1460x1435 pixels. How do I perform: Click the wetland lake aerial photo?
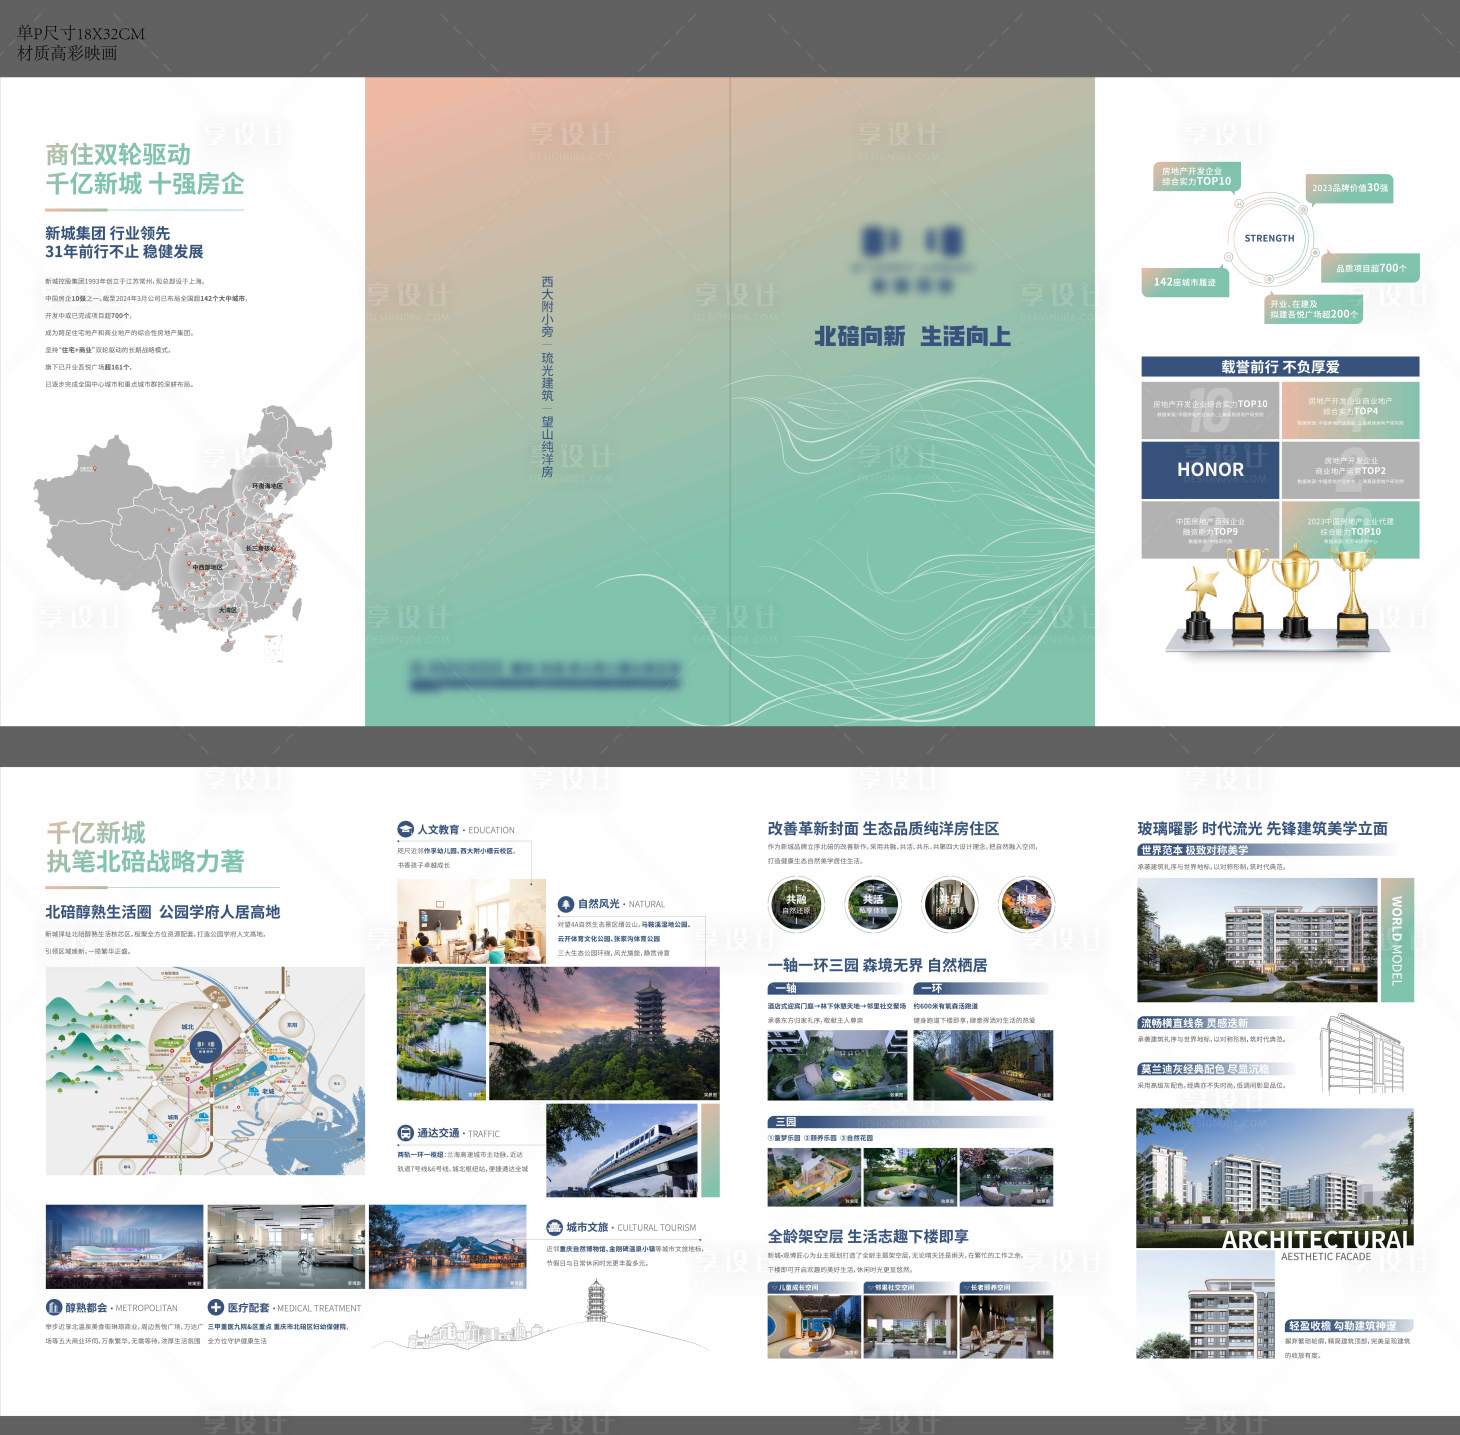[441, 1032]
